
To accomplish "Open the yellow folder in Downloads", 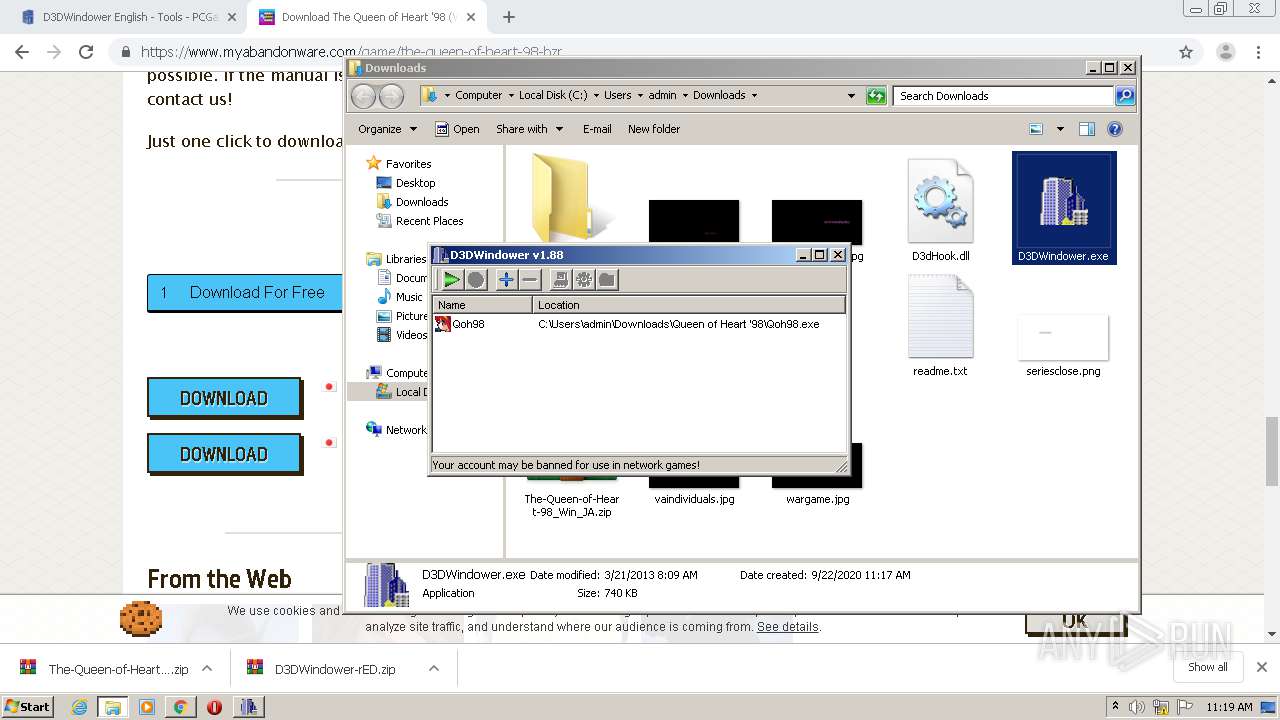I will point(572,196).
